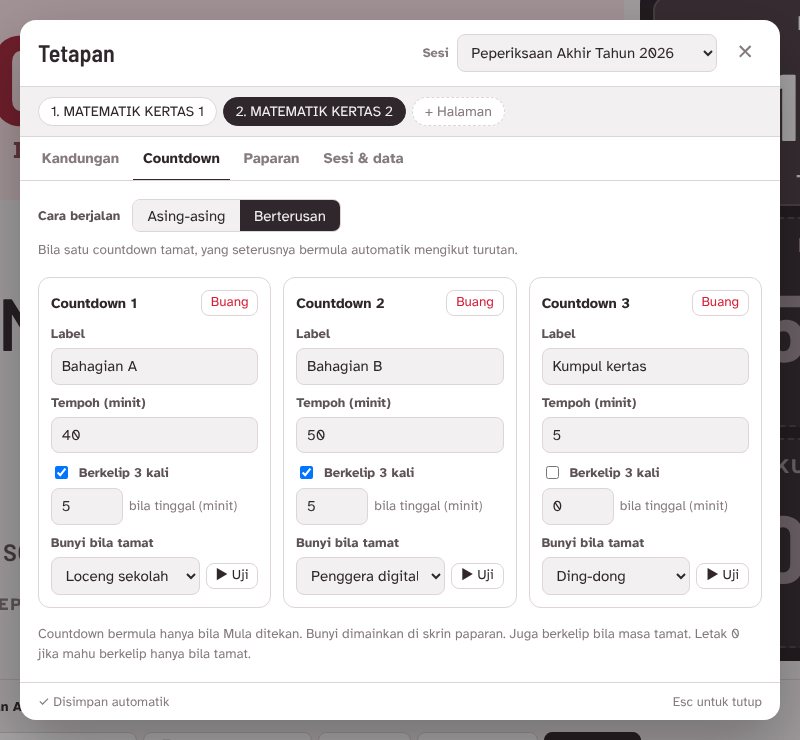Play test sound Uji for Countdown 1
The height and width of the screenshot is (740, 800).
tap(232, 576)
